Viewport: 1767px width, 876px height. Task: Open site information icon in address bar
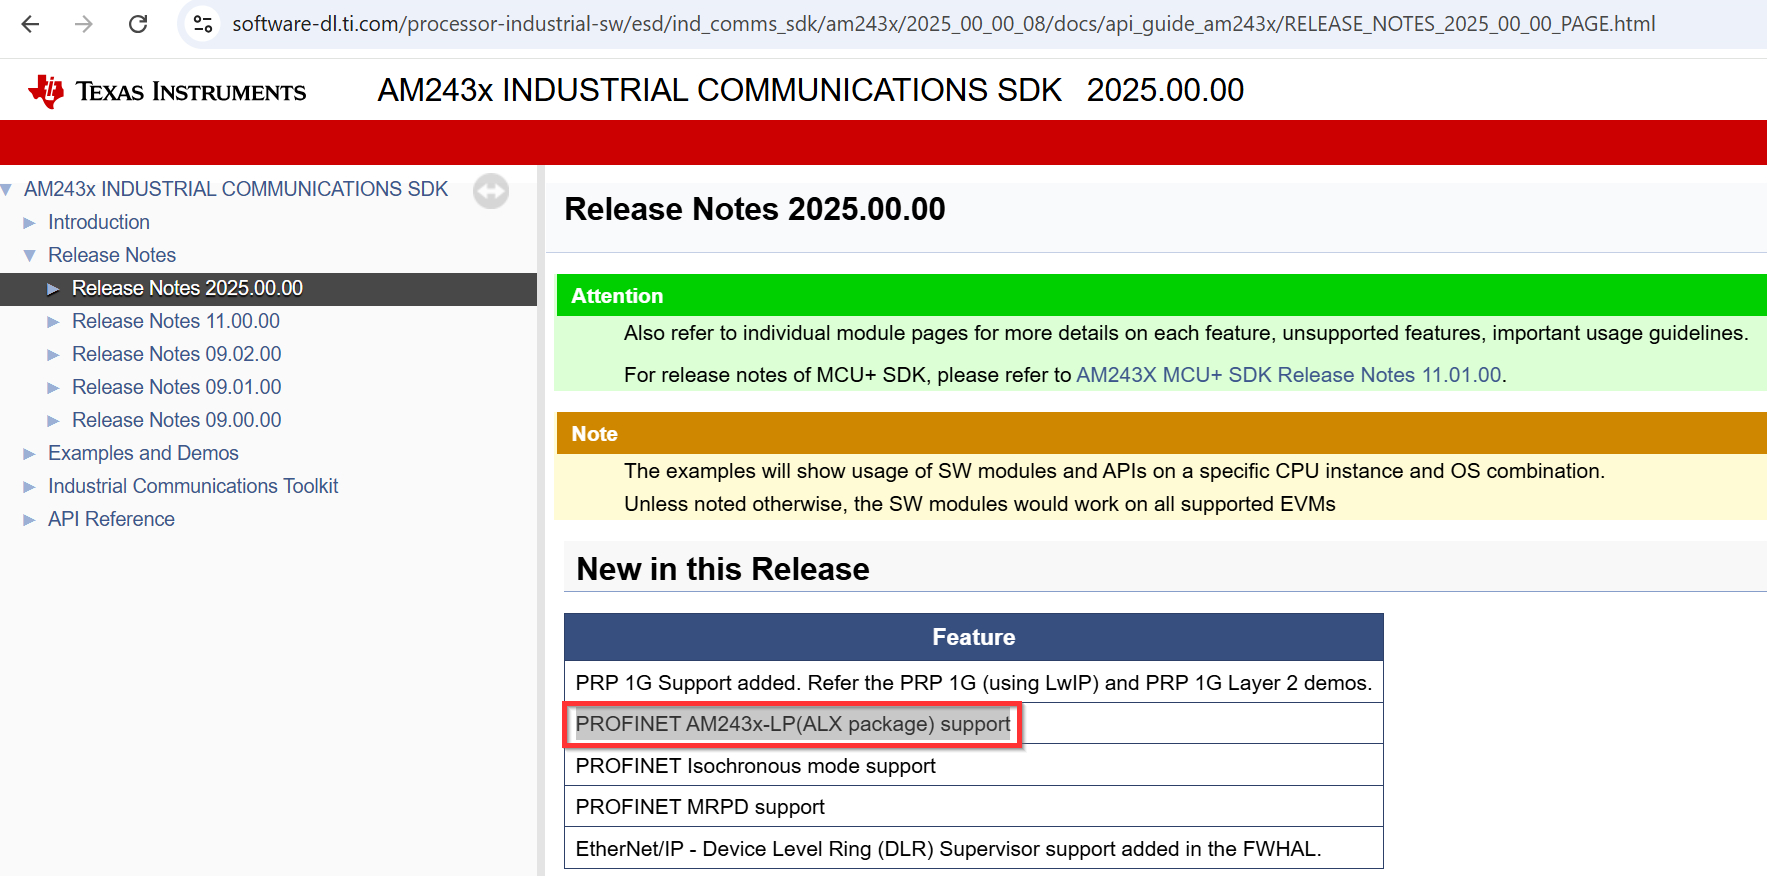click(203, 24)
